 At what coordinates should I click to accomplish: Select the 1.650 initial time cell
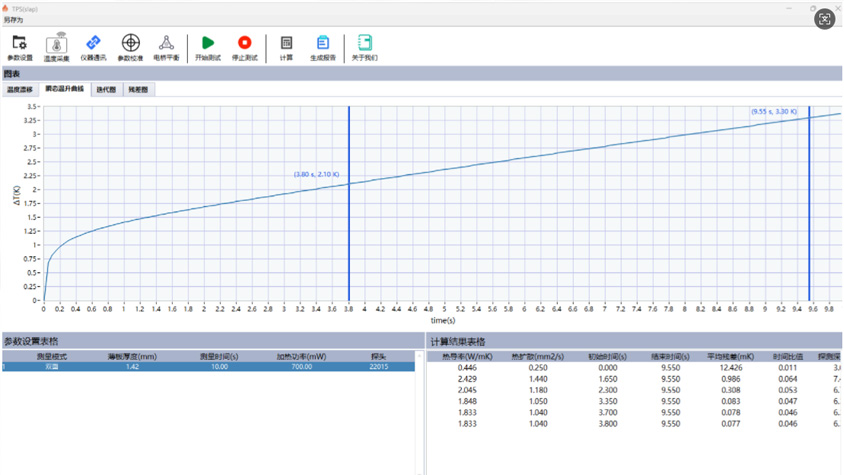pyautogui.click(x=608, y=379)
